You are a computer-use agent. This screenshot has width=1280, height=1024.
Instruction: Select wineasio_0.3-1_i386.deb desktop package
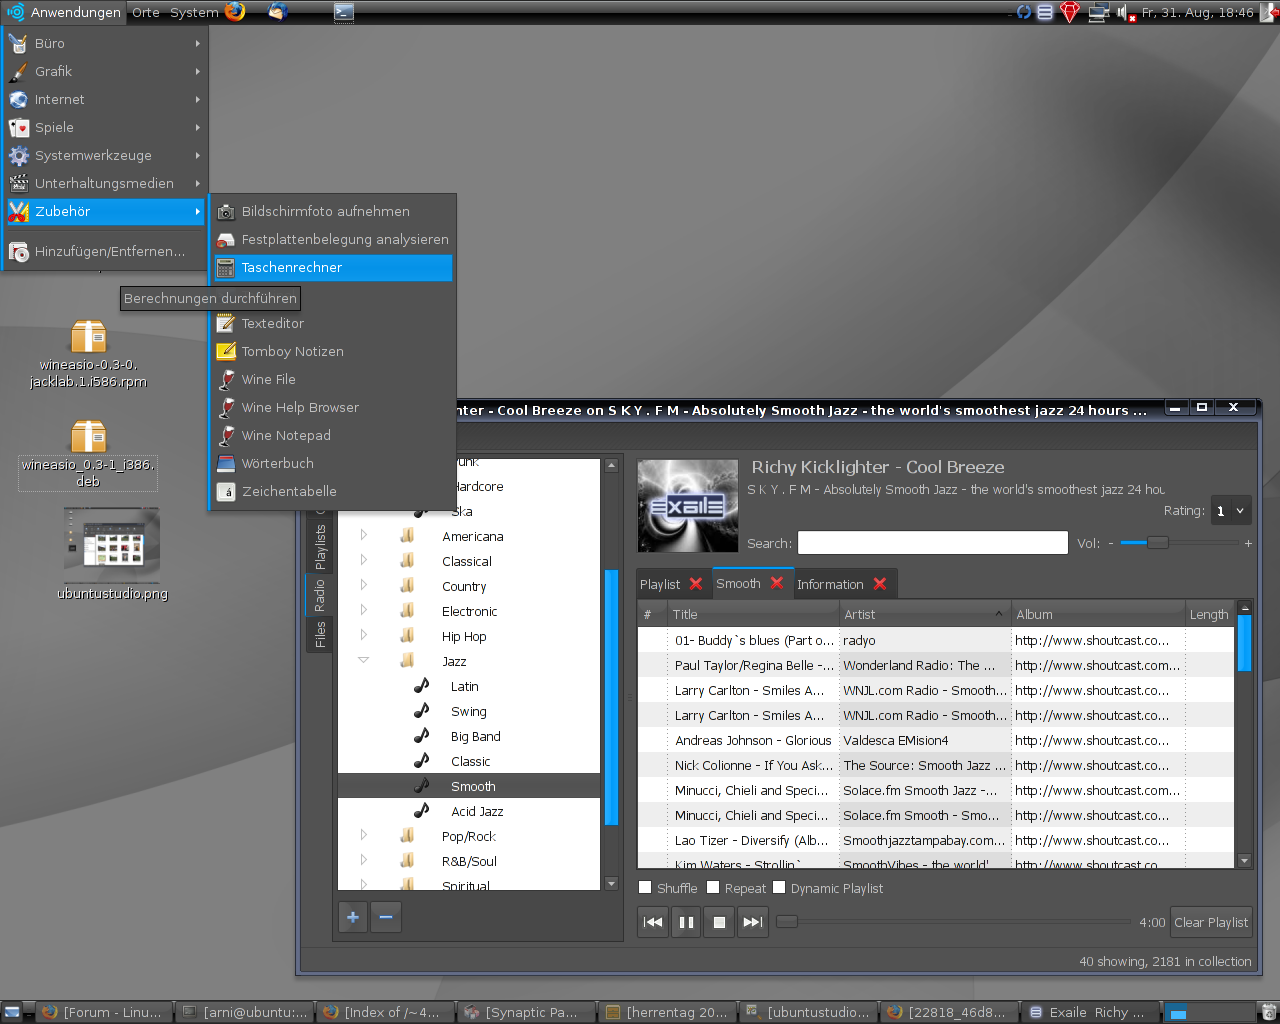click(88, 454)
